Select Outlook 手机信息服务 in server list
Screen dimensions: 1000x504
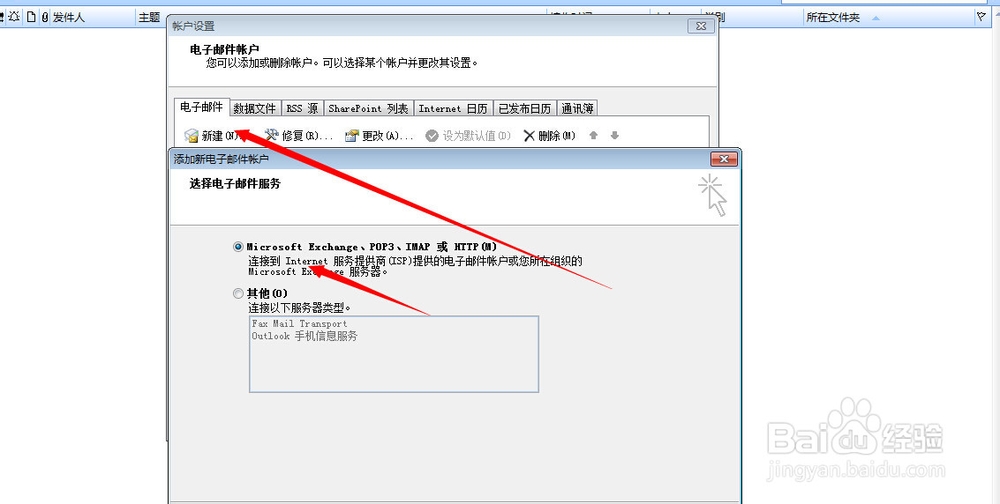click(x=304, y=336)
